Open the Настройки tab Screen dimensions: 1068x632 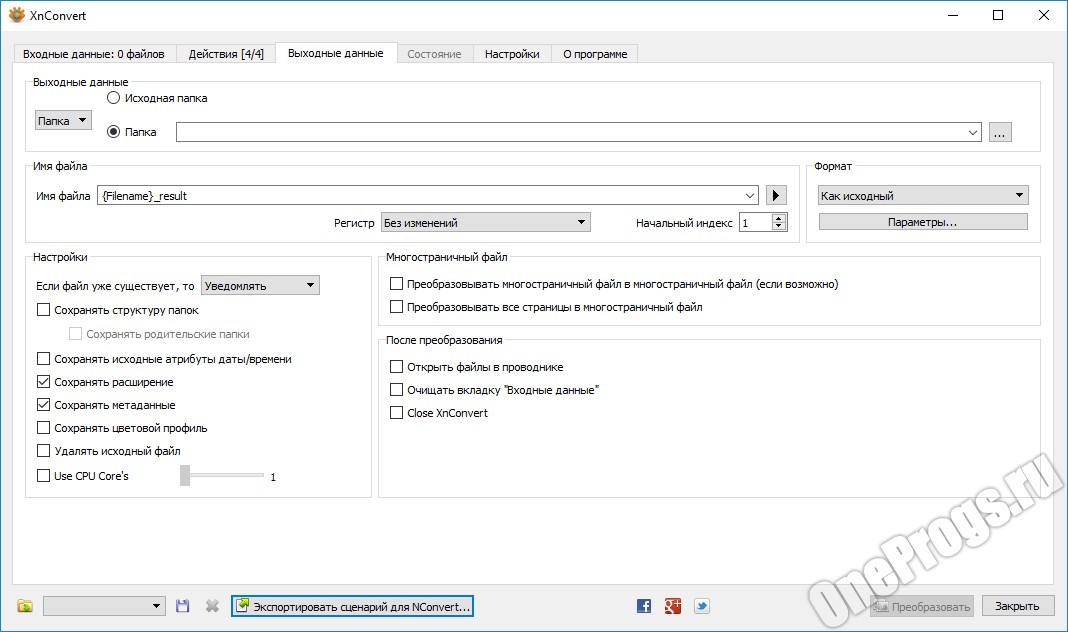(x=512, y=54)
